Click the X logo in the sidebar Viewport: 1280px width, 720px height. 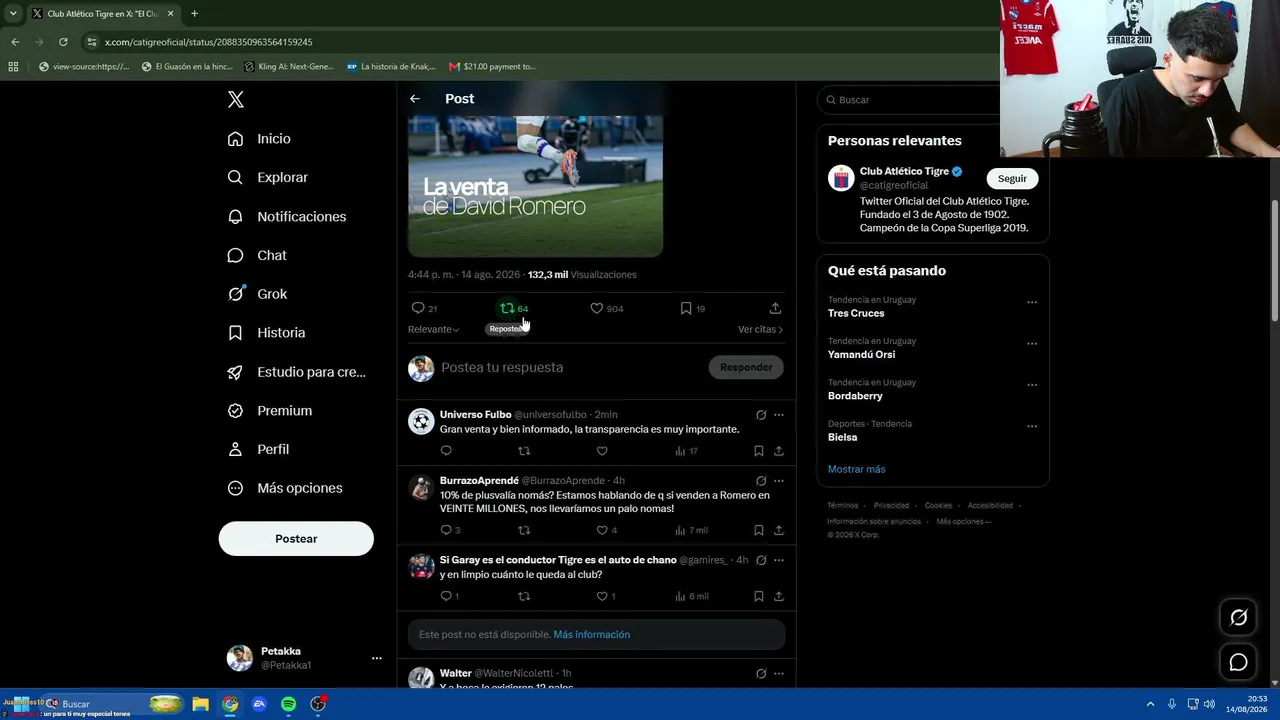[x=236, y=99]
